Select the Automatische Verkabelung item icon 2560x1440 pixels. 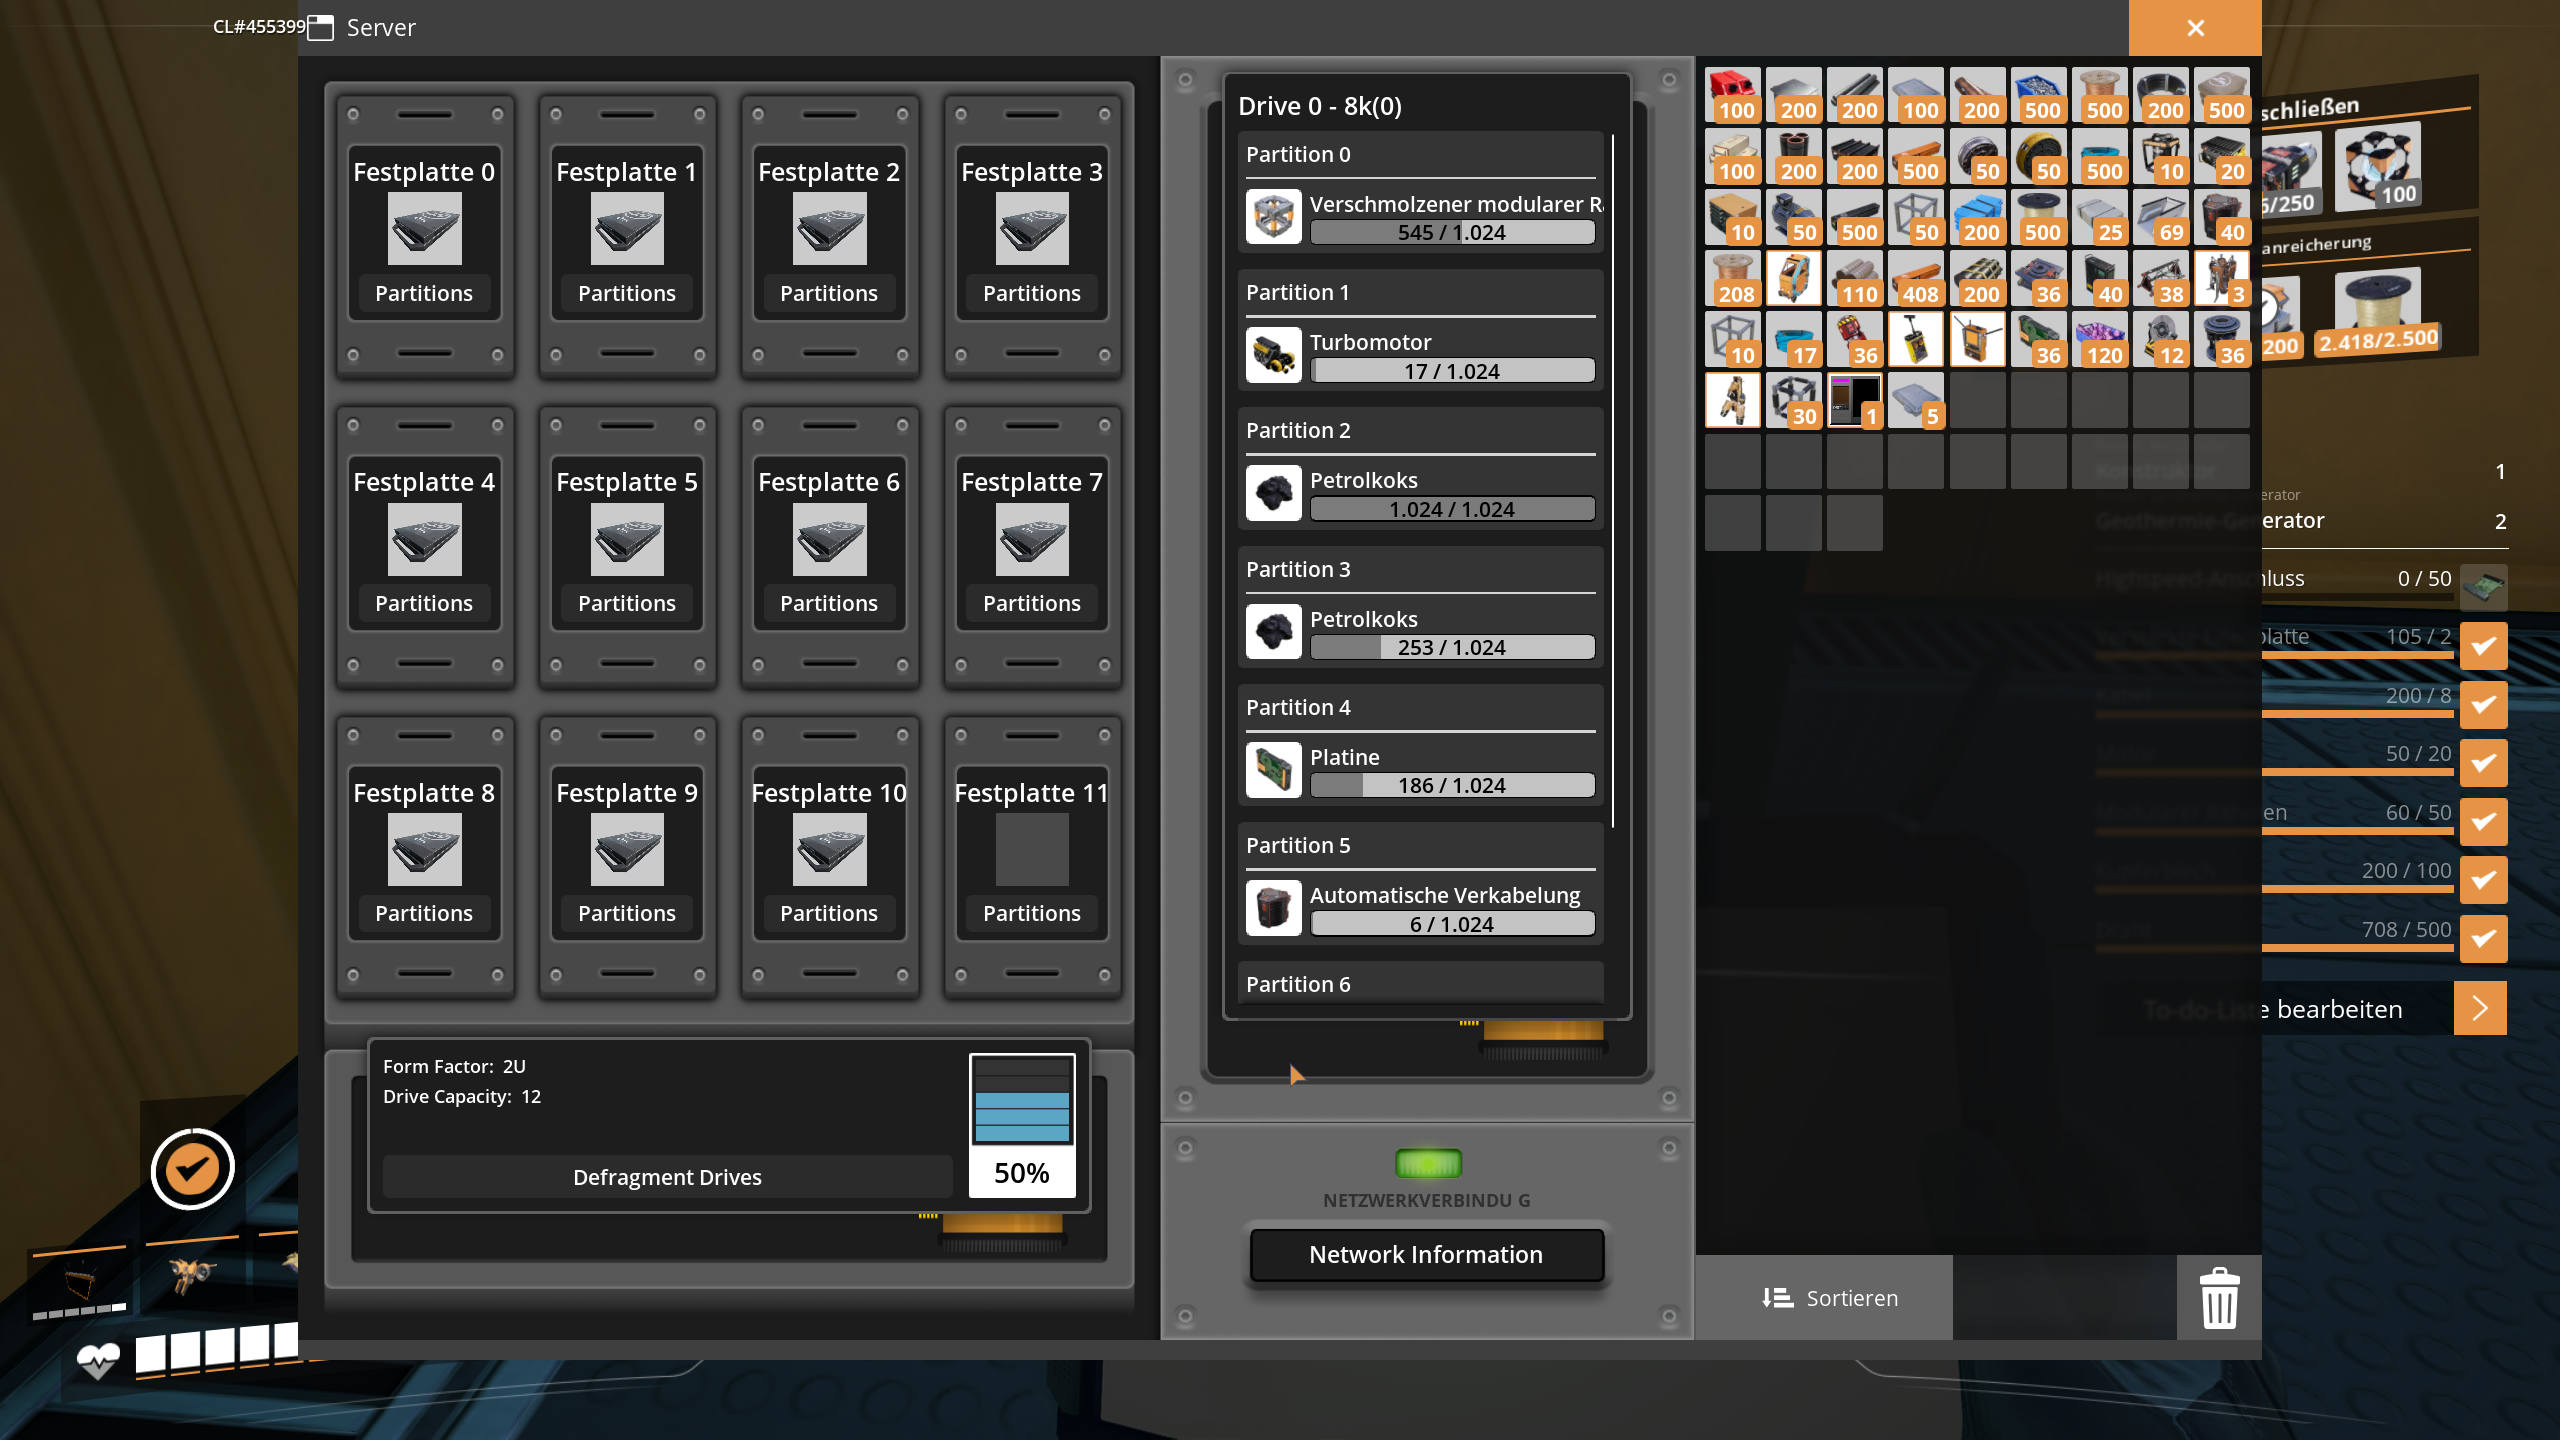(1273, 908)
